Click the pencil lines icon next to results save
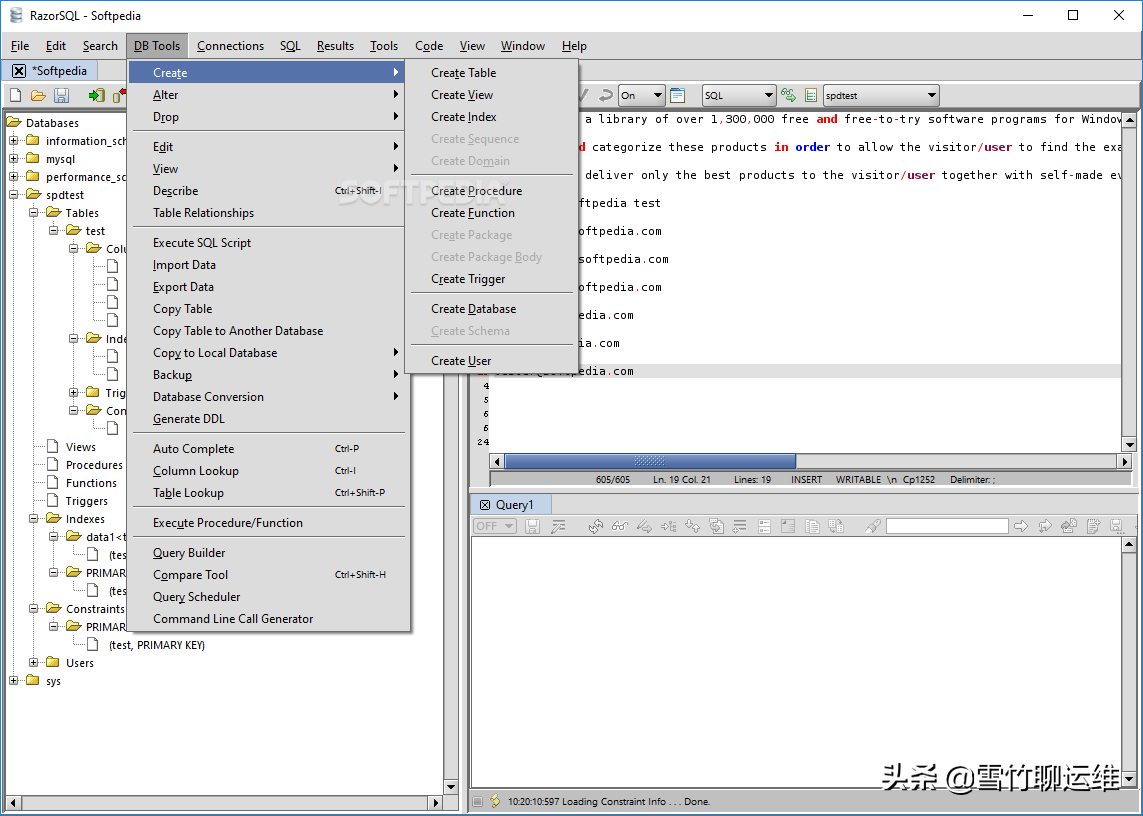Screen dimensions: 1143x816 (558, 526)
